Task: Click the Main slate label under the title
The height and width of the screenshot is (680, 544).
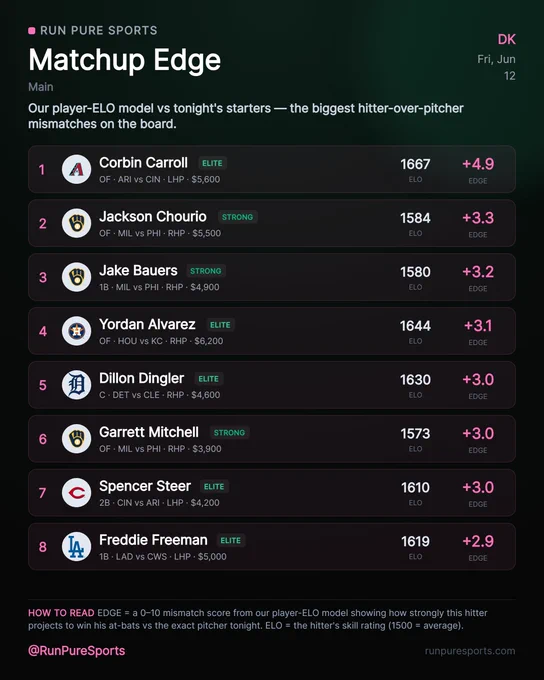Action: (41, 87)
